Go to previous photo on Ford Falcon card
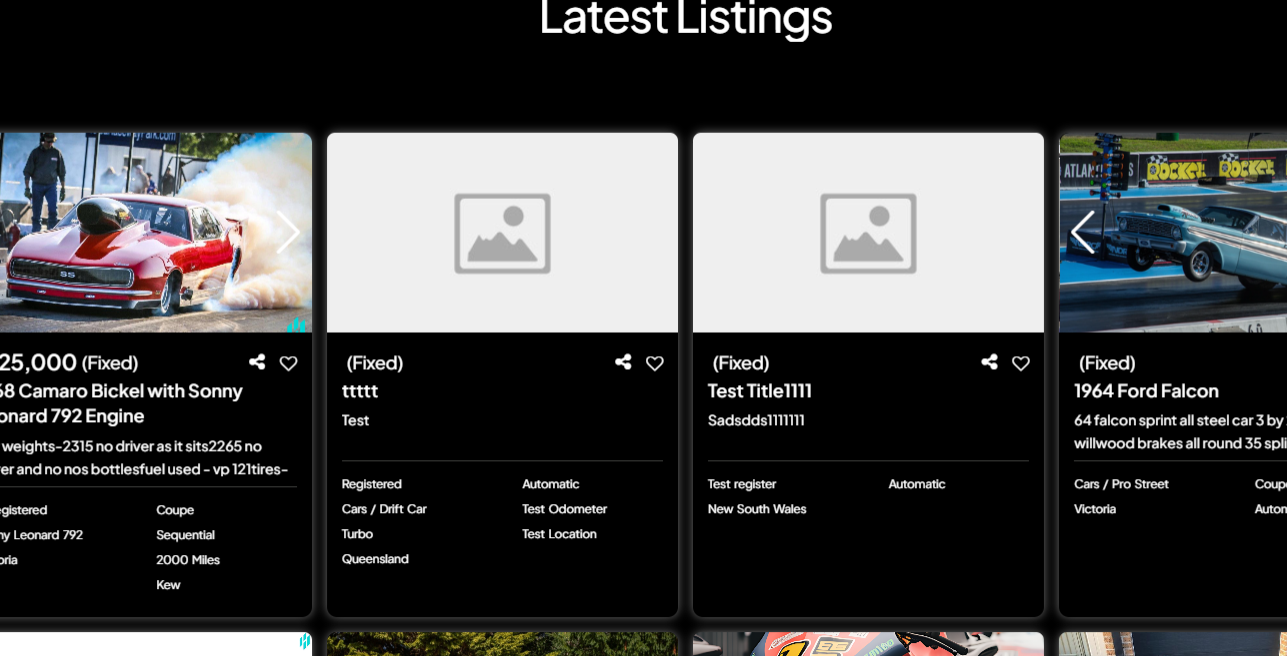Viewport: 1287px width, 656px height. point(1082,232)
